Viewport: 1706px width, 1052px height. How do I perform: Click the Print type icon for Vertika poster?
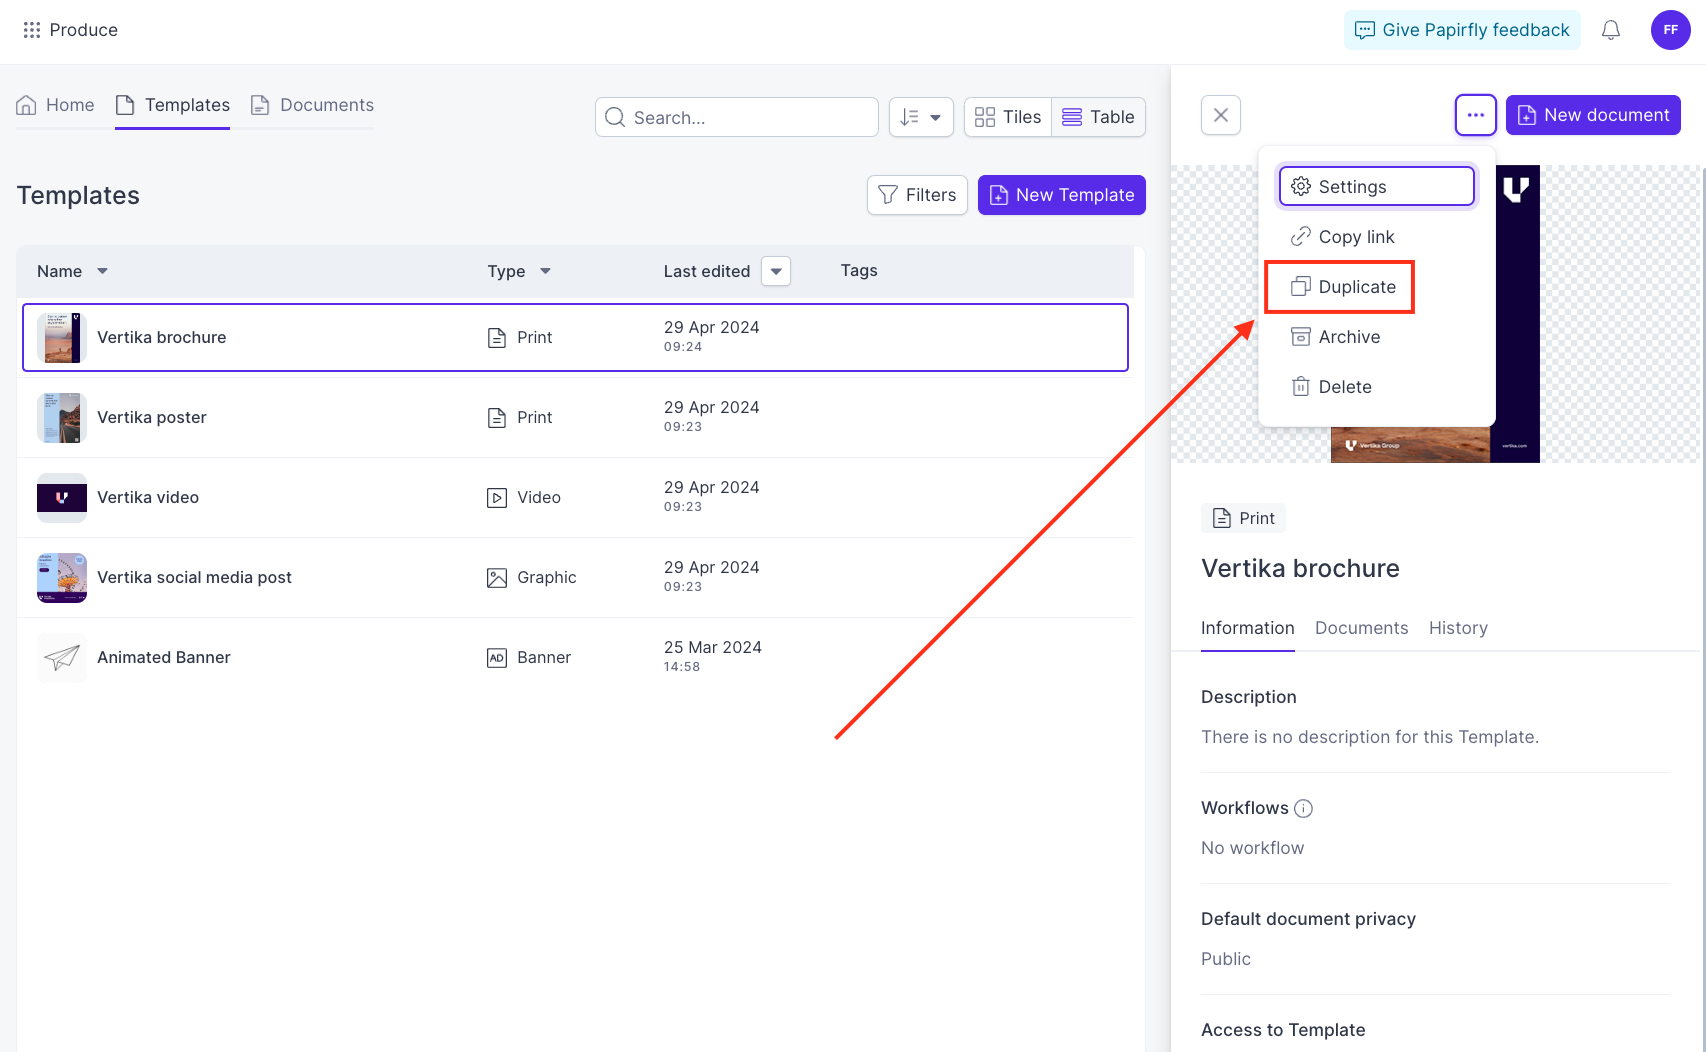(497, 417)
